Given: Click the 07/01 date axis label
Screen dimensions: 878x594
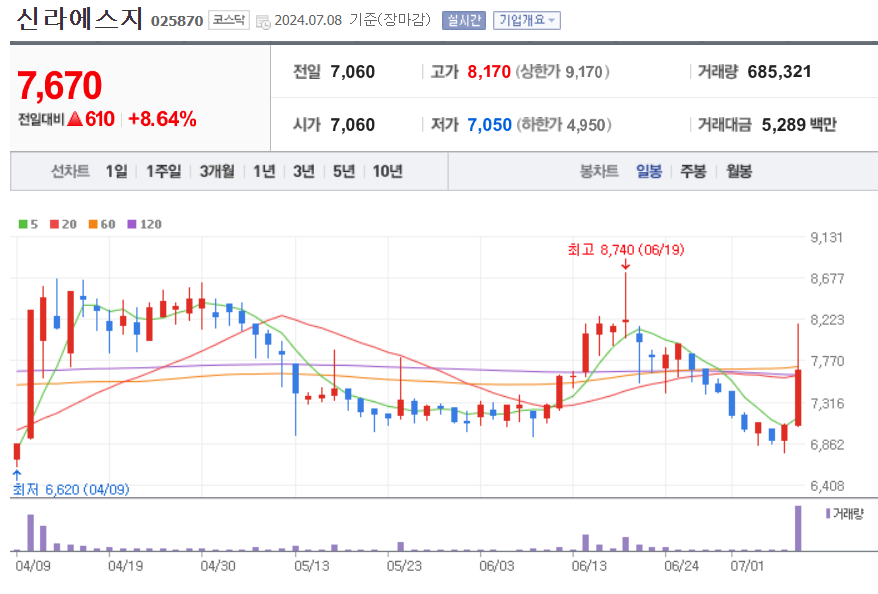Looking at the screenshot, I should pos(747,566).
